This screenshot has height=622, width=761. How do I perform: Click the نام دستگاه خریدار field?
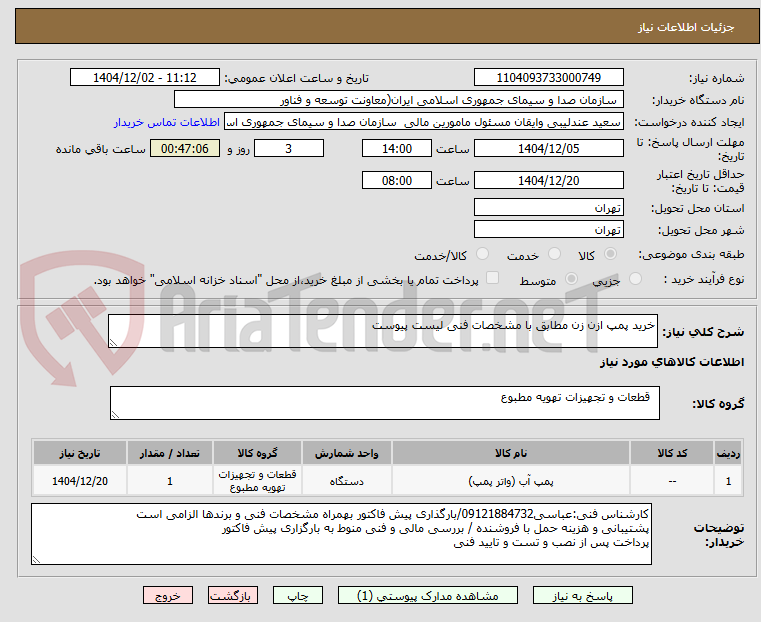tap(398, 100)
